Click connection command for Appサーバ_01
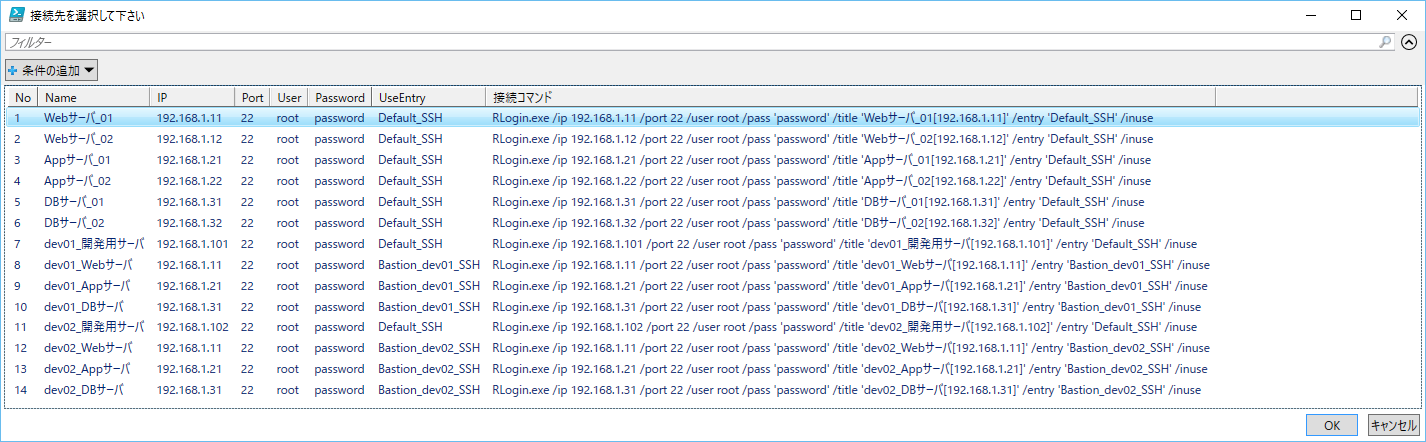This screenshot has height=442, width=1426. pos(821,160)
